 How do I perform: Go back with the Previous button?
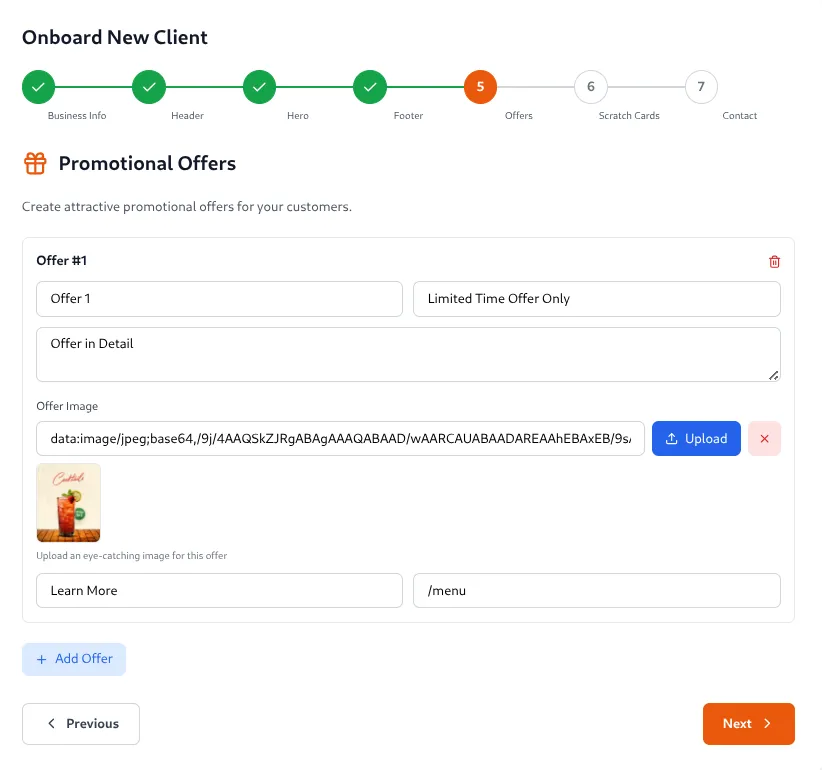(81, 724)
